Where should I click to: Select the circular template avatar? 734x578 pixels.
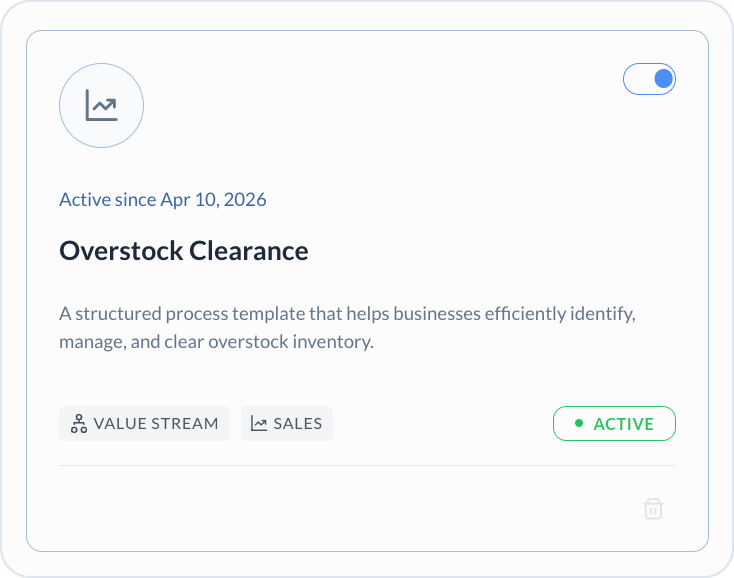[102, 105]
